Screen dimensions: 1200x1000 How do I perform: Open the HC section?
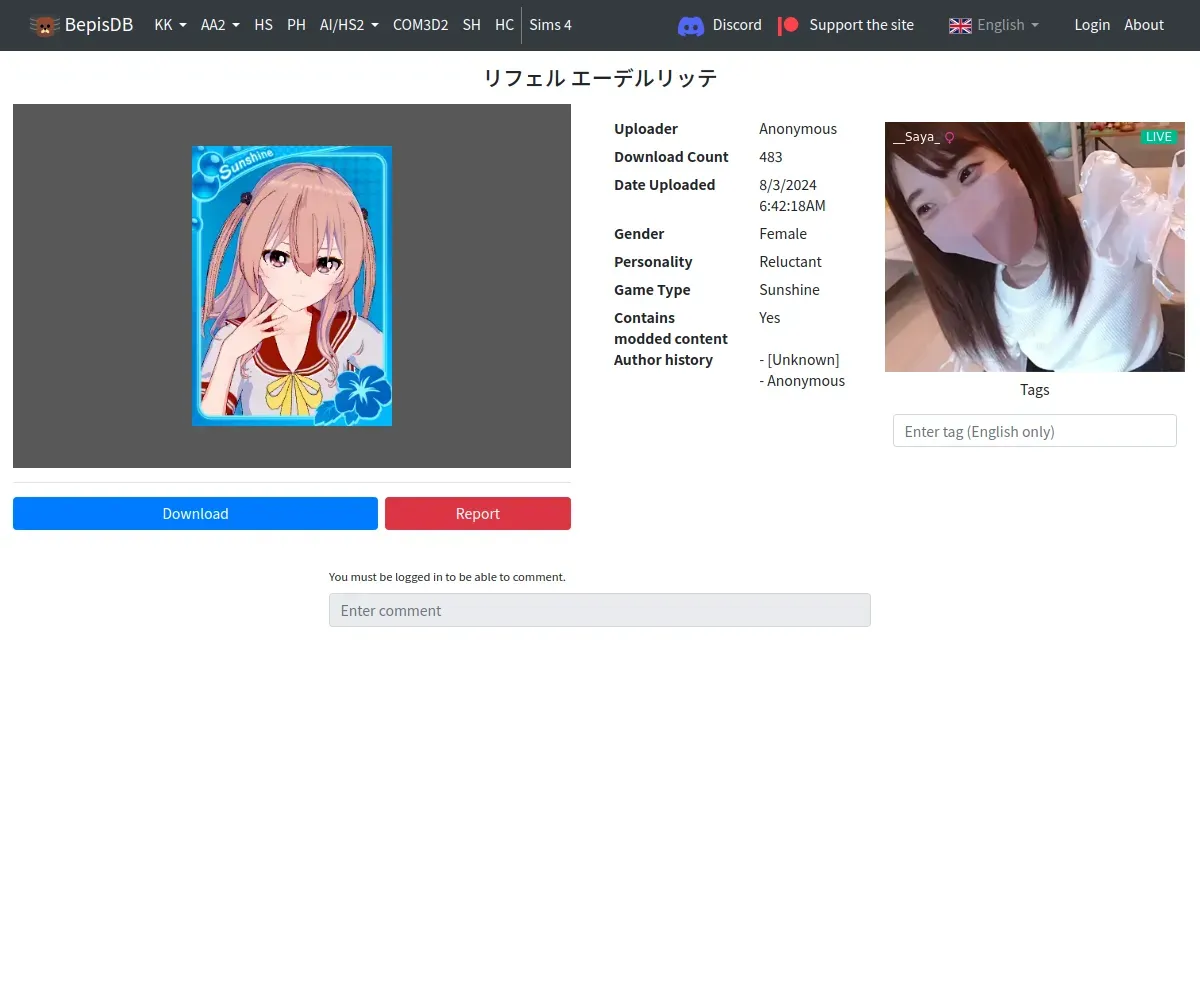[x=504, y=25]
